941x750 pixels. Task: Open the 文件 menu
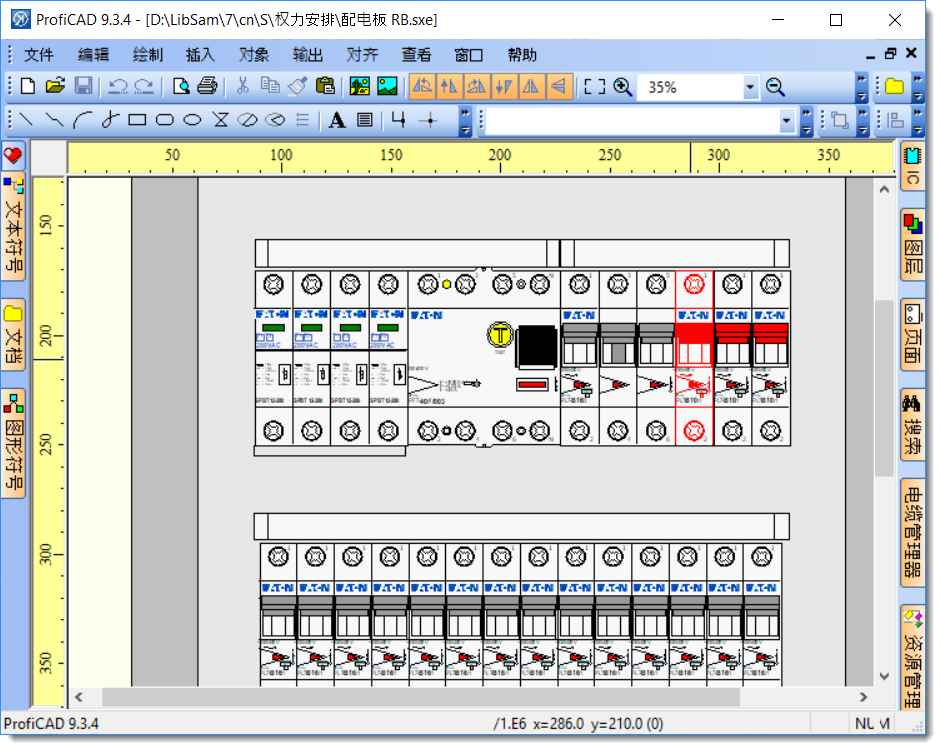coord(38,55)
